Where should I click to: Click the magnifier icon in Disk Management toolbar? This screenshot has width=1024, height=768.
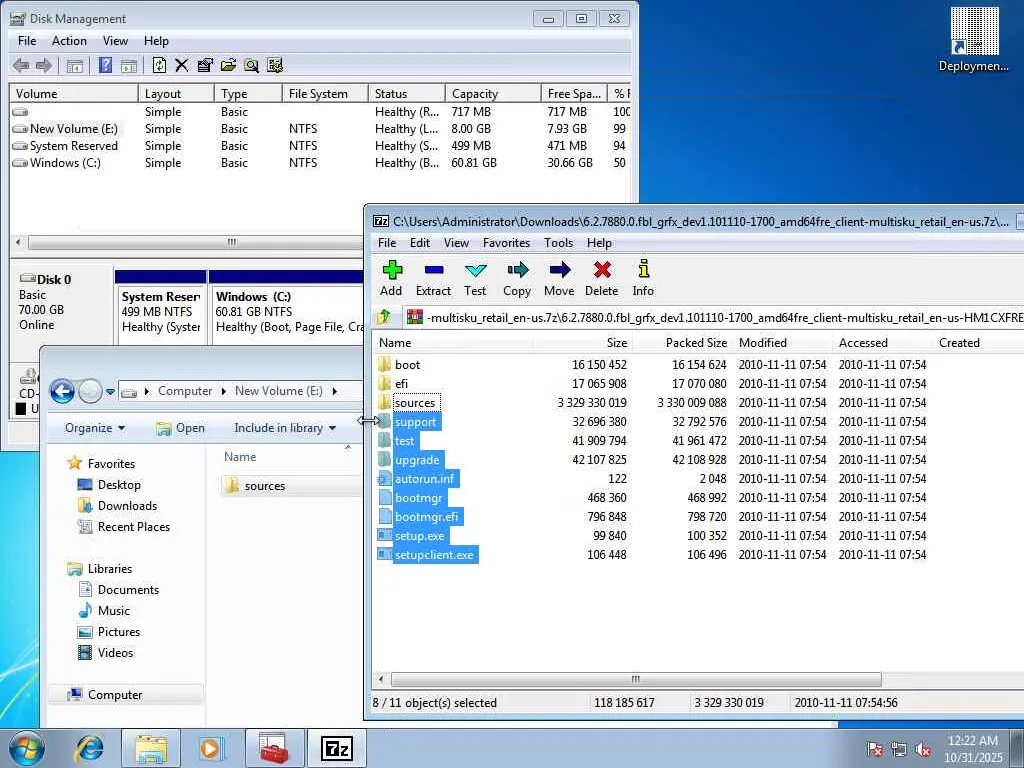coord(251,65)
